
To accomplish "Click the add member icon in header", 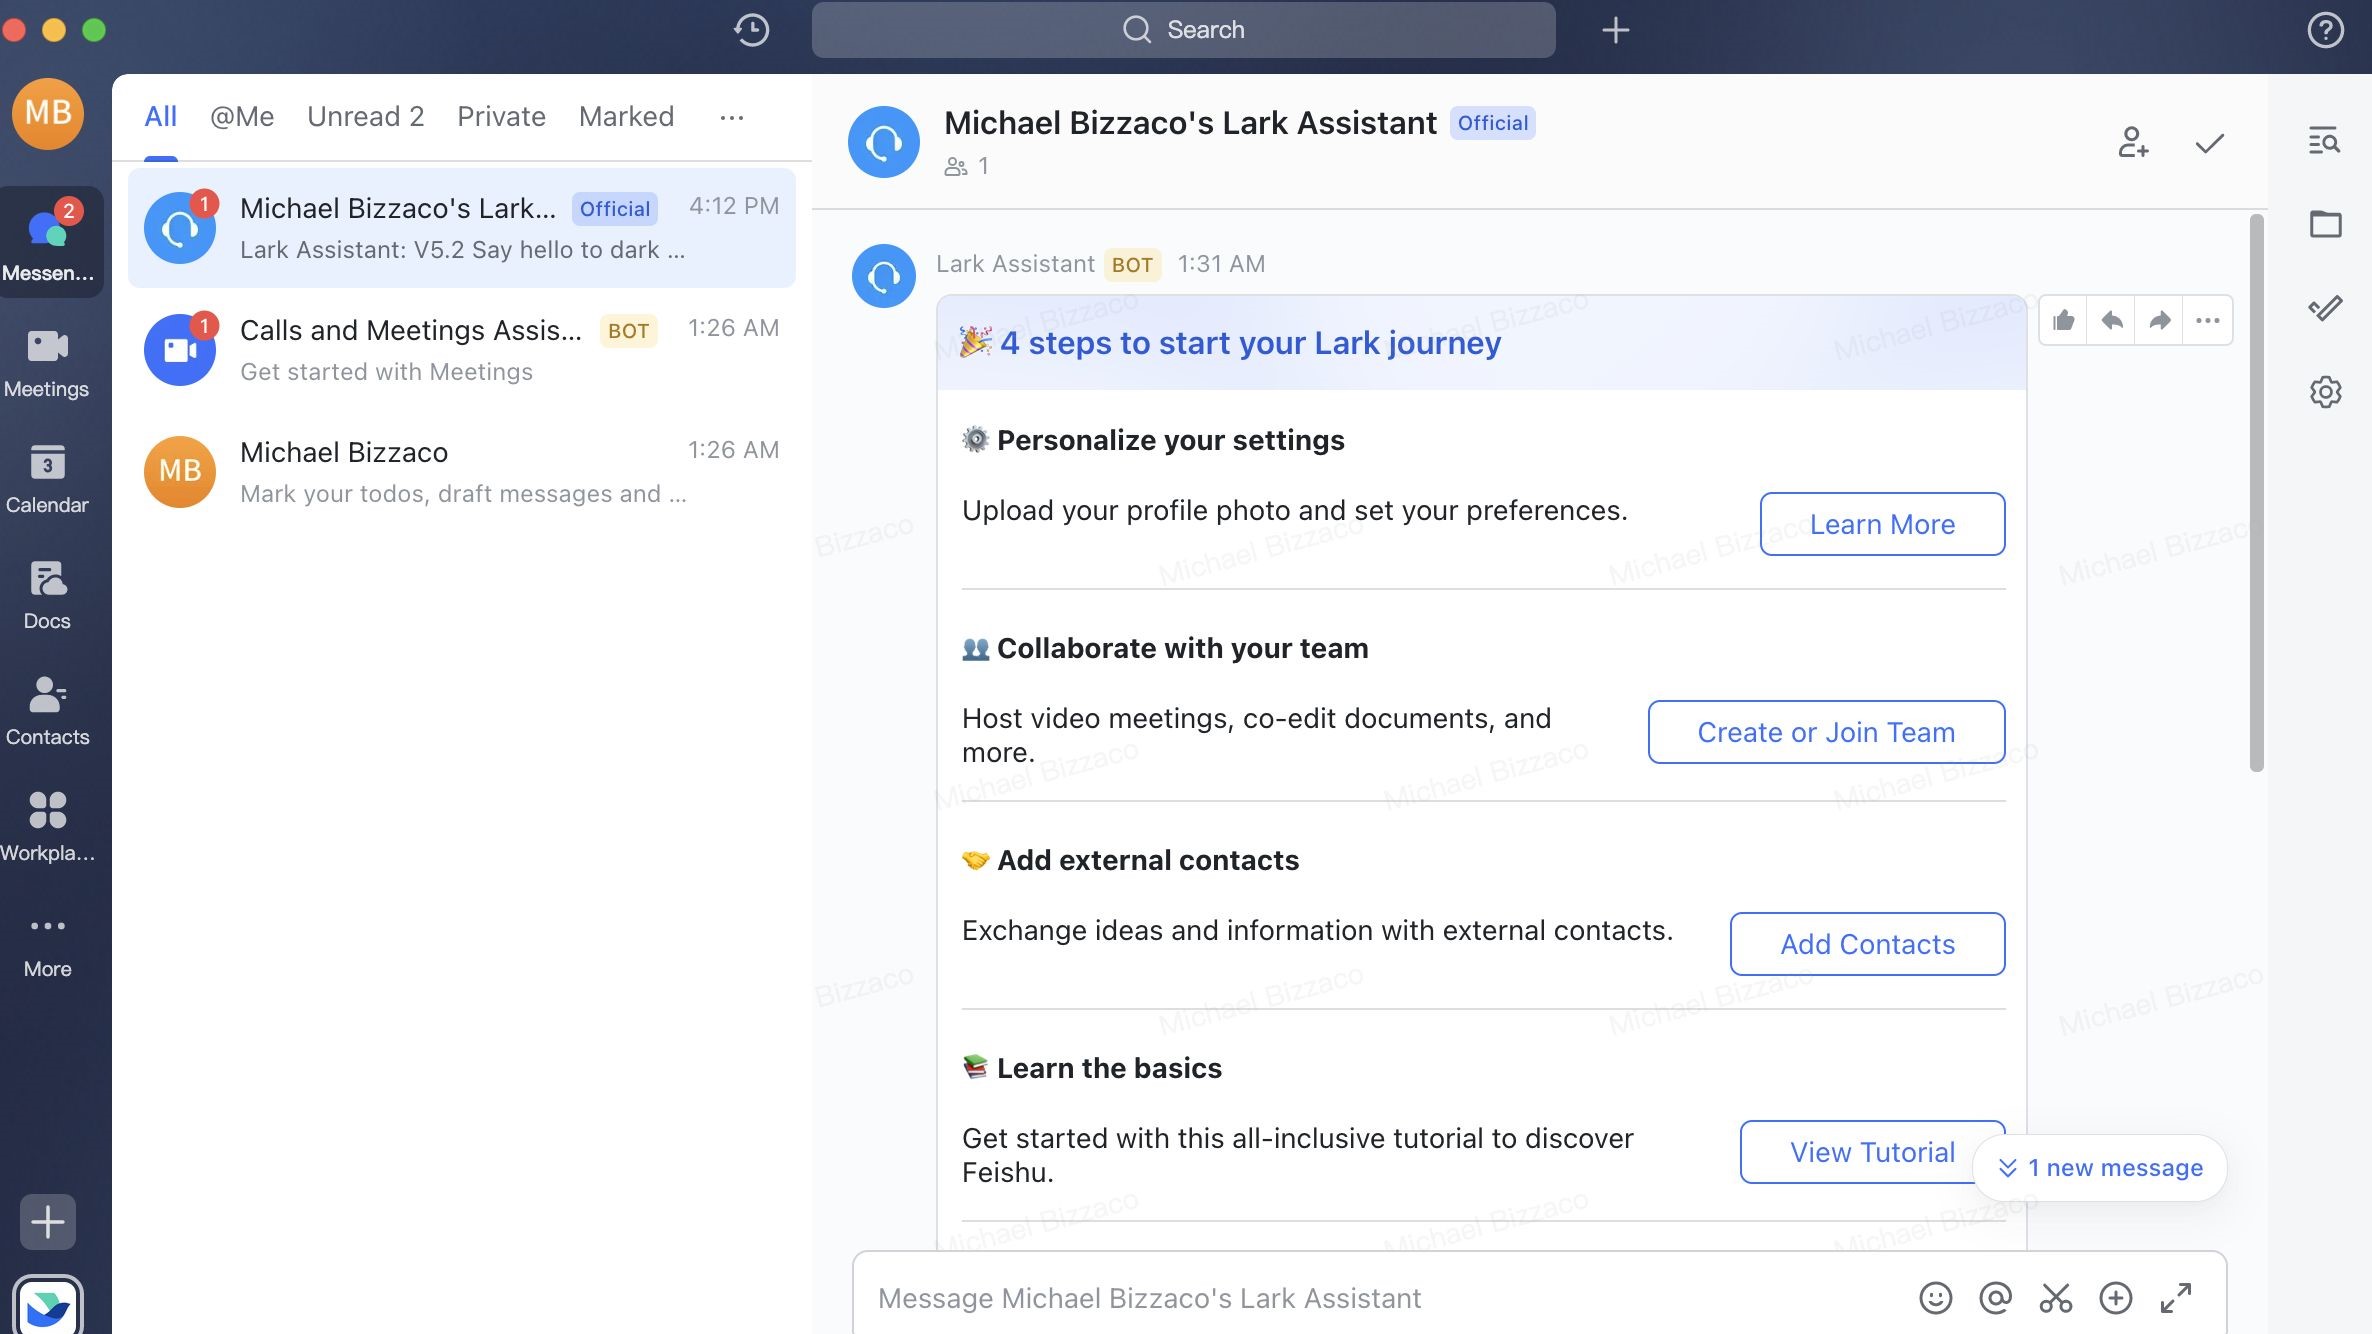I will tap(2134, 142).
